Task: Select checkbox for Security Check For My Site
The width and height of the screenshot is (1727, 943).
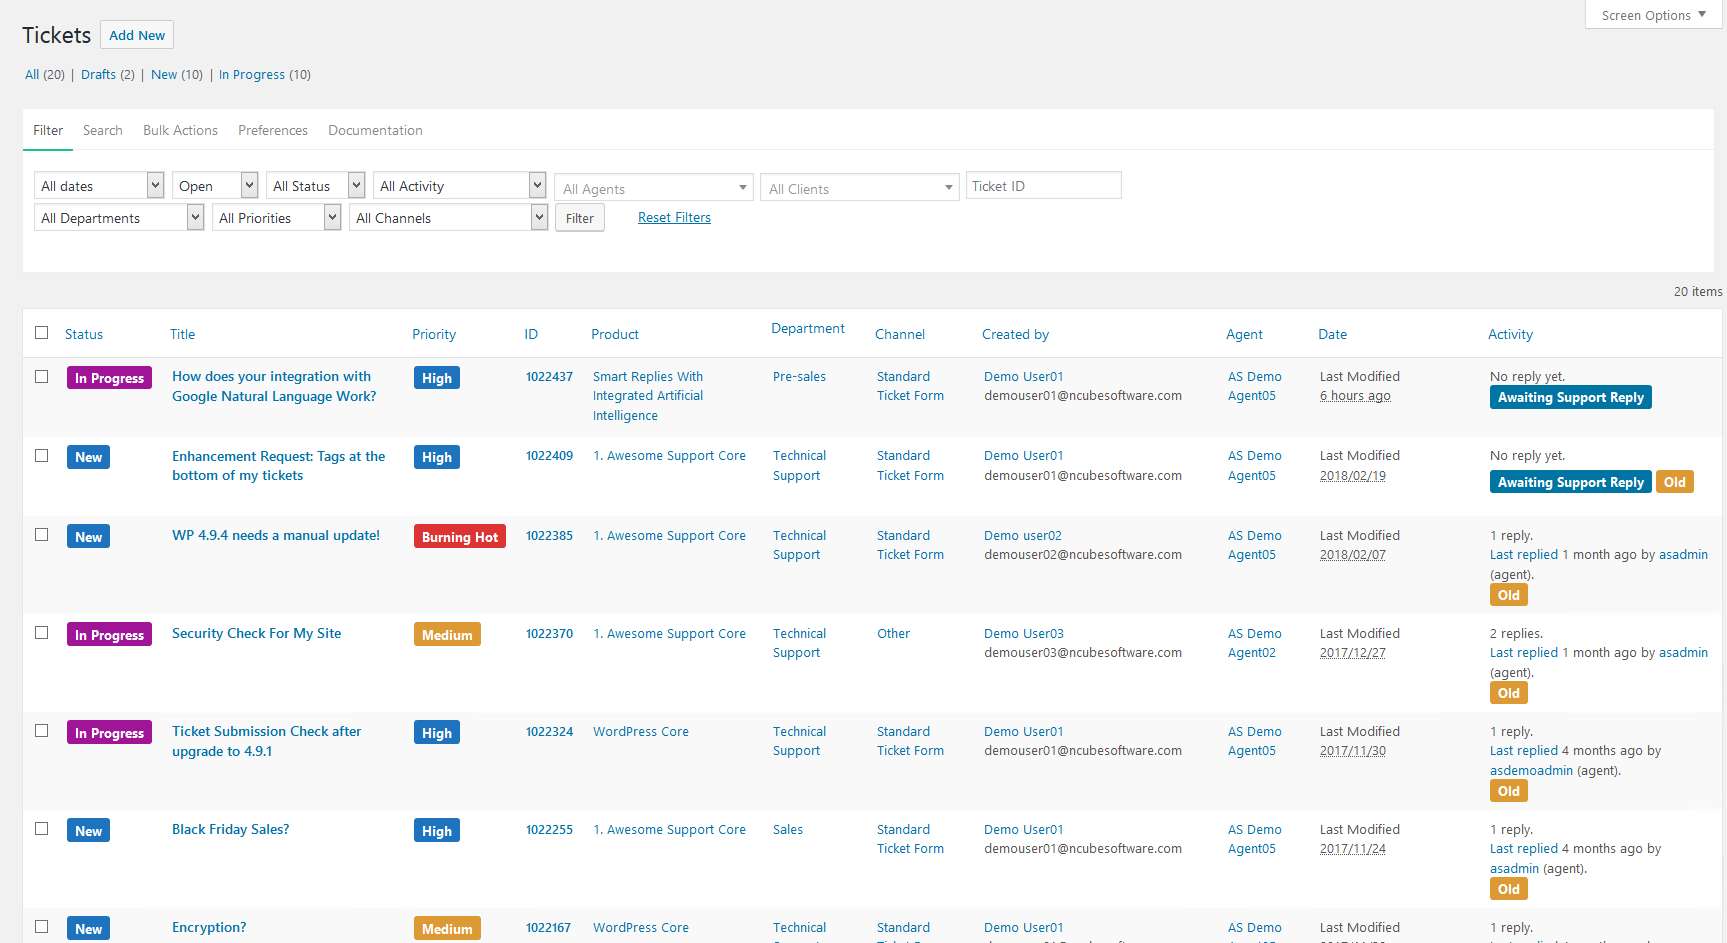Action: pos(42,633)
